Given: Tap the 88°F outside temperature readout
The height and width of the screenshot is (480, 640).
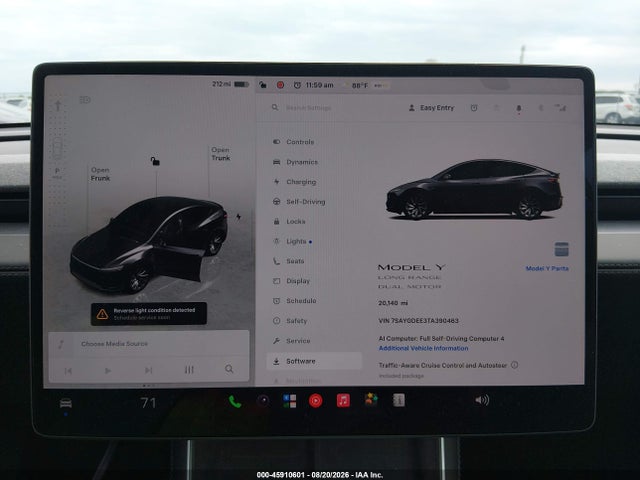Looking at the screenshot, I should [360, 85].
